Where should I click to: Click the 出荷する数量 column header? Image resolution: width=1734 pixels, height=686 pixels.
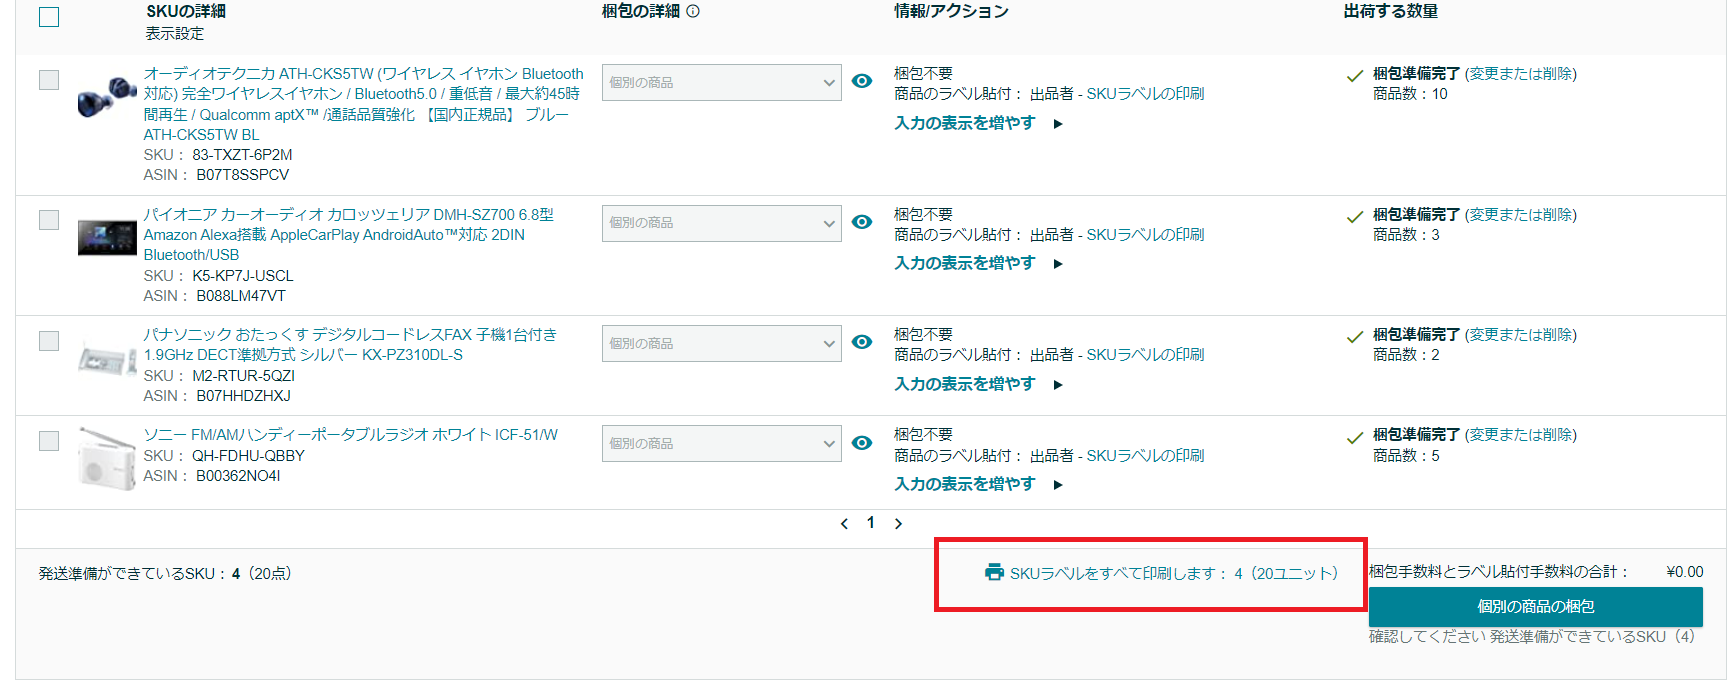click(x=1391, y=11)
